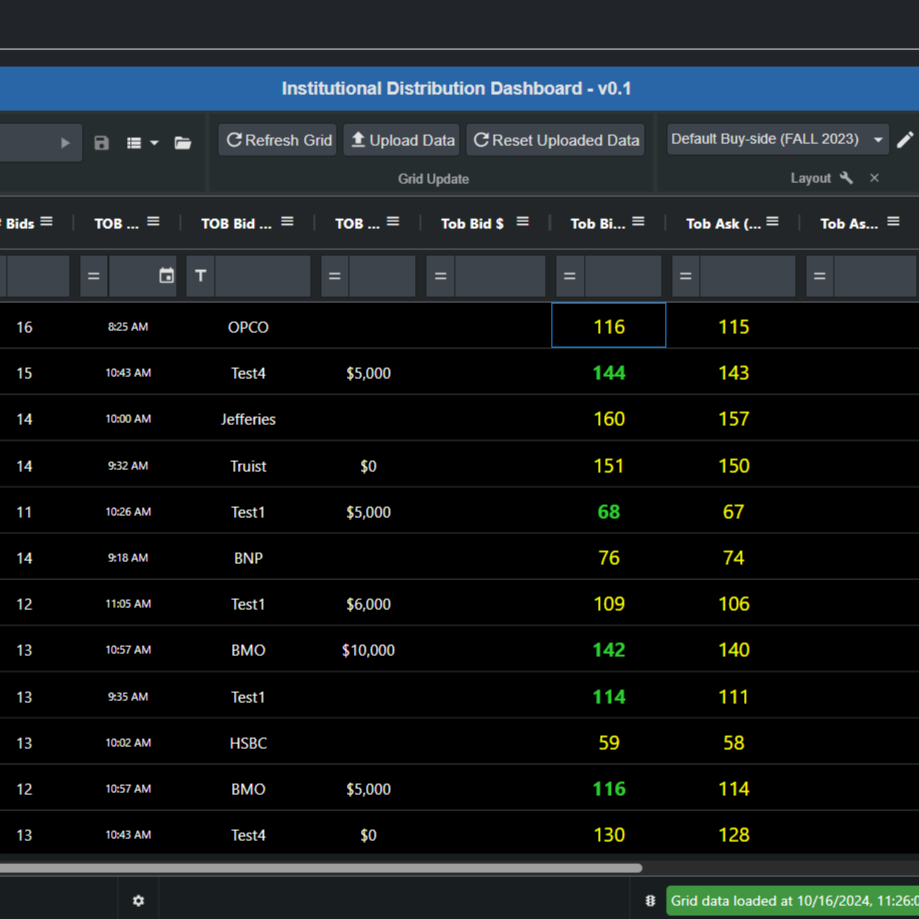The image size is (919, 919).
Task: Click equals operator under Tob As... column
Action: pyautogui.click(x=820, y=276)
